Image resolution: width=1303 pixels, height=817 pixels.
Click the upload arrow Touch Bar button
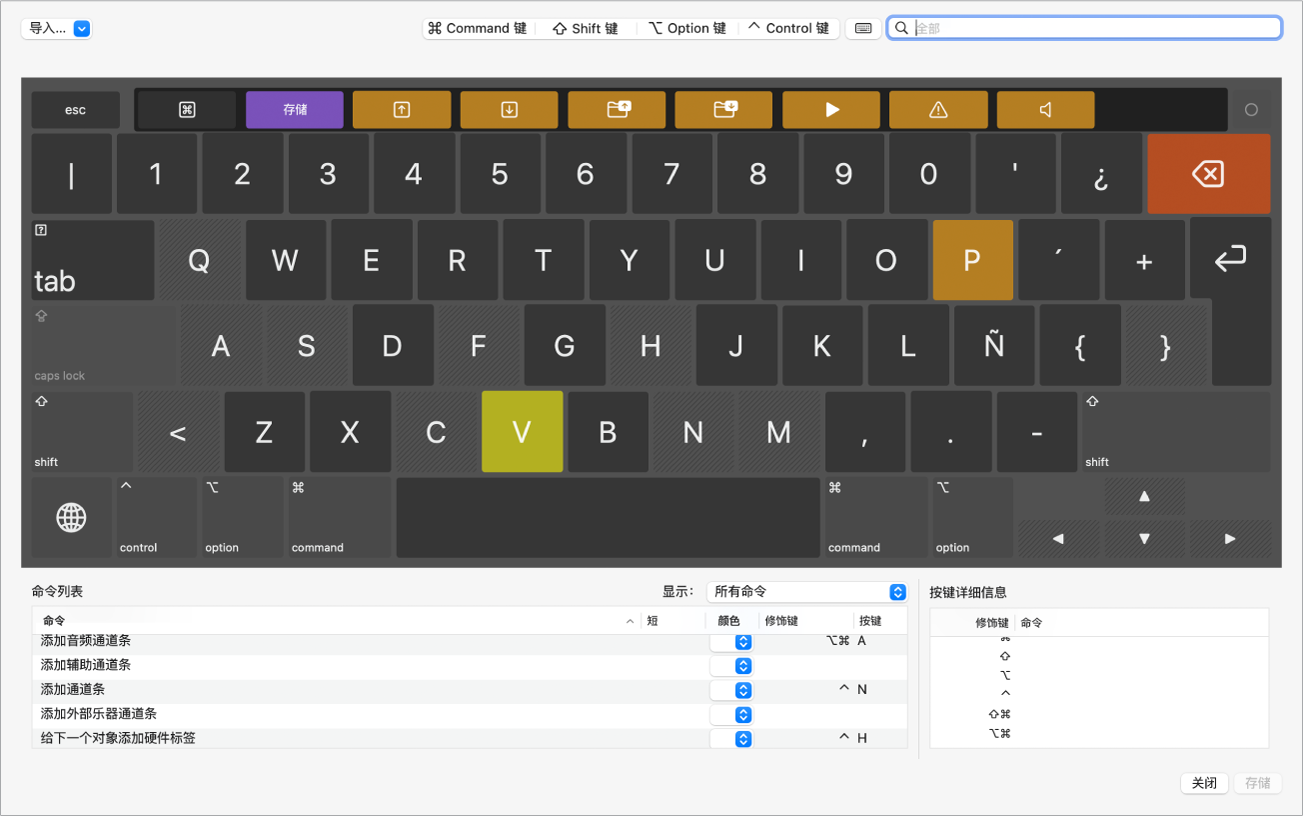click(402, 110)
